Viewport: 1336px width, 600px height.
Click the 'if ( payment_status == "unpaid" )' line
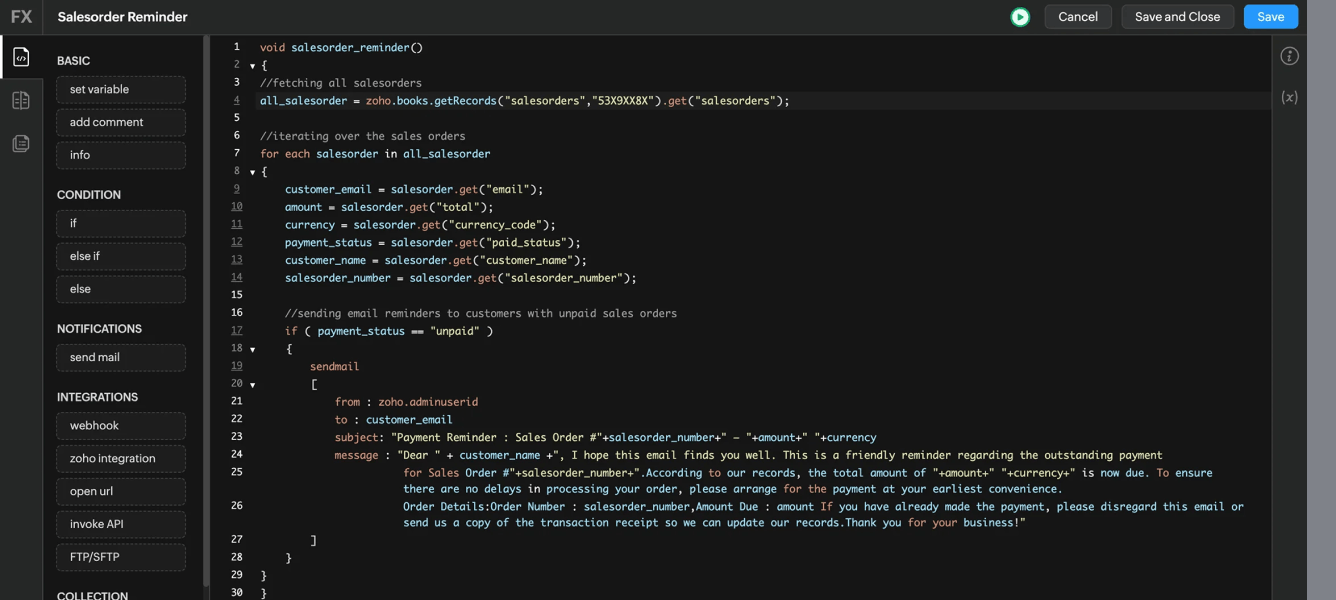[x=389, y=331]
